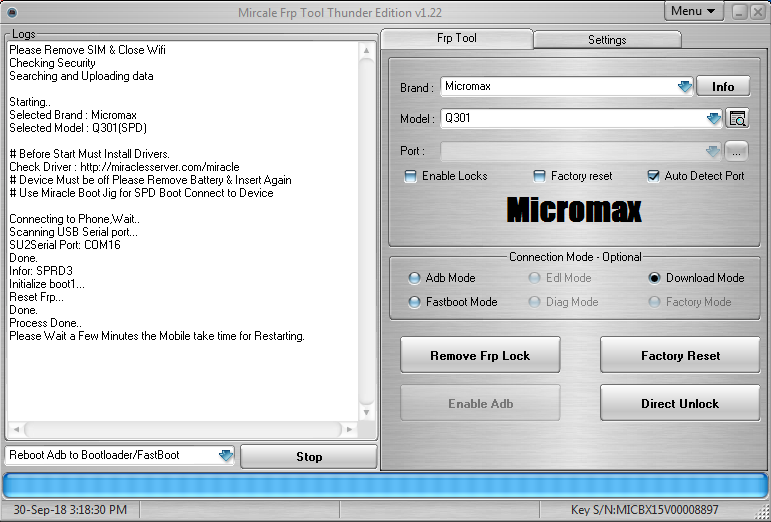Viewport: 771px width, 522px height.
Task: Click logs horizontal scrollbar track
Action: [x=182, y=429]
